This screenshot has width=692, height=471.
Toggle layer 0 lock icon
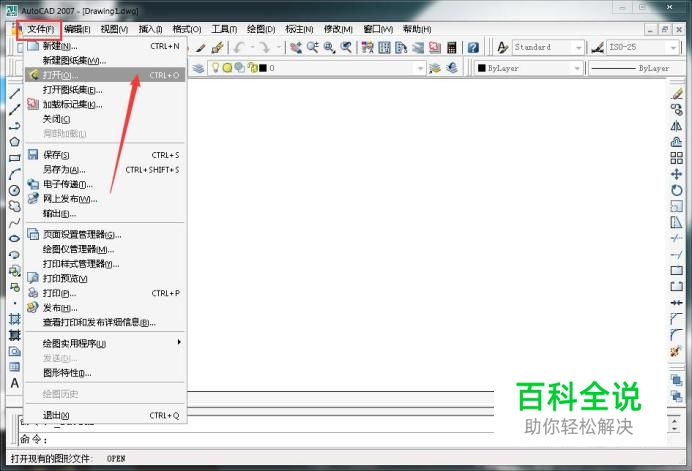(x=252, y=68)
